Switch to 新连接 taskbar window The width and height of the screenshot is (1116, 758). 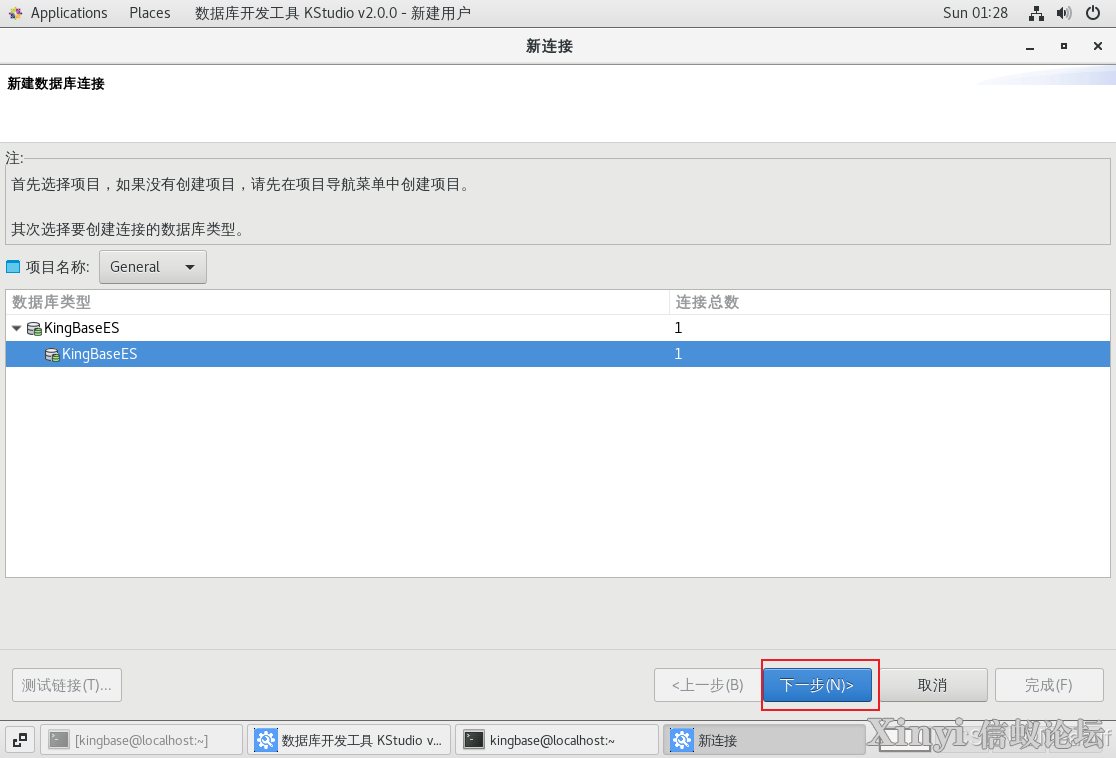(764, 740)
